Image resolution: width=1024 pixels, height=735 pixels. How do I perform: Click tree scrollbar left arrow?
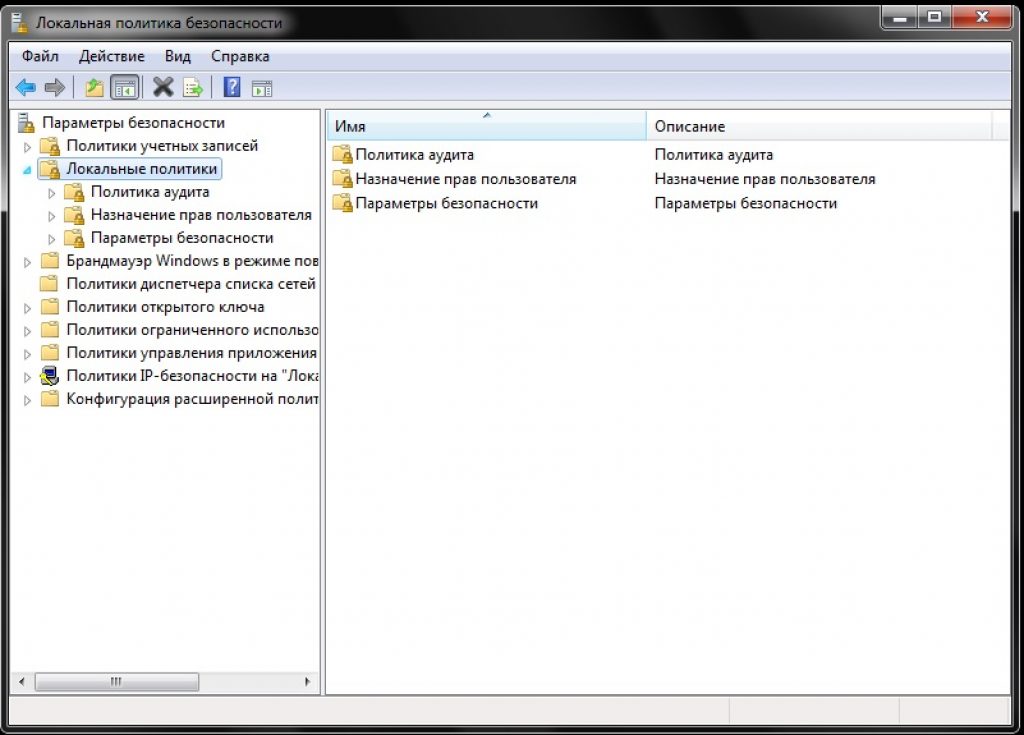pos(22,682)
